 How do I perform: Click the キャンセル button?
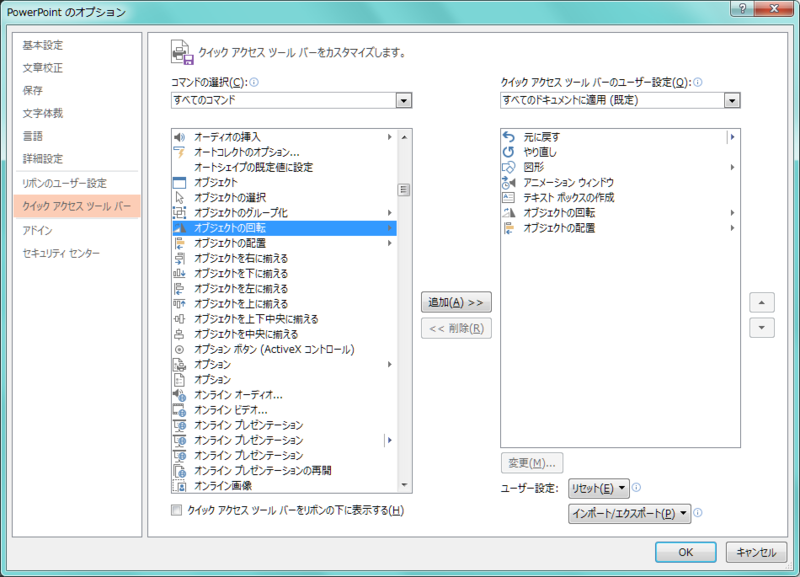coord(756,552)
